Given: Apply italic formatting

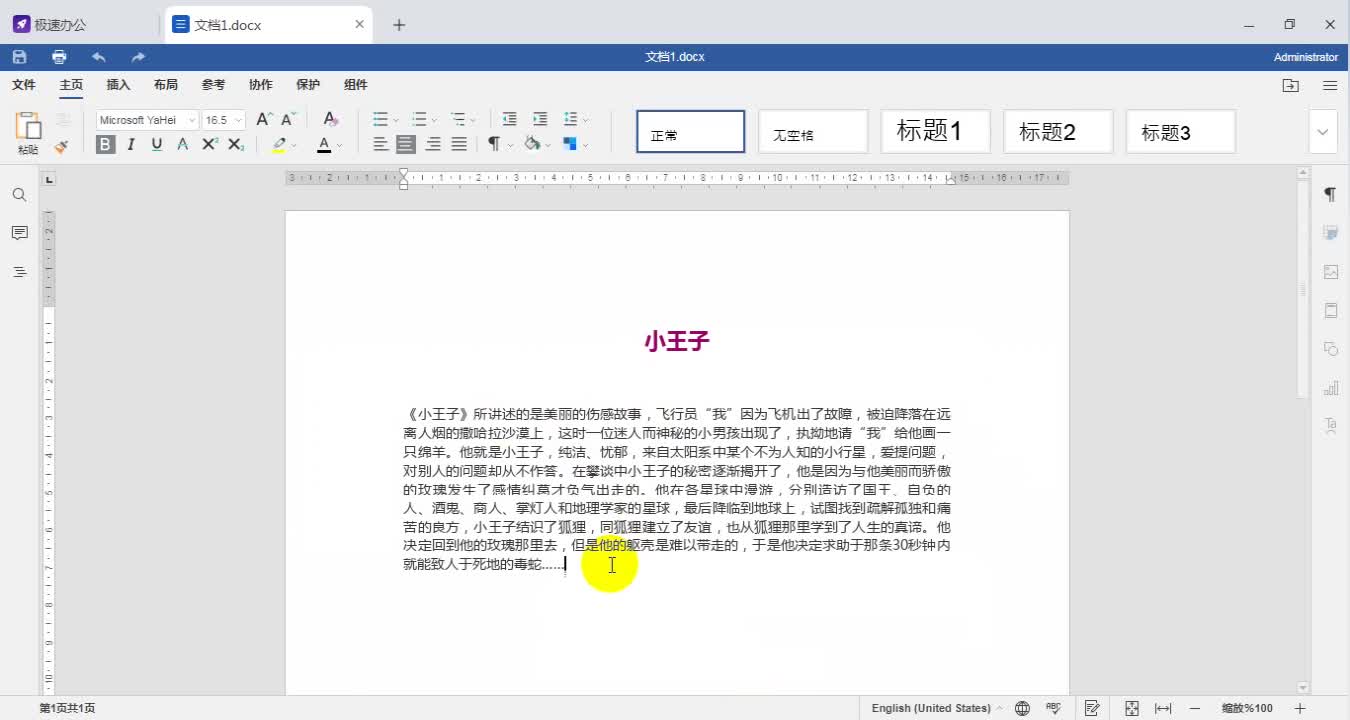Looking at the screenshot, I should coord(131,144).
